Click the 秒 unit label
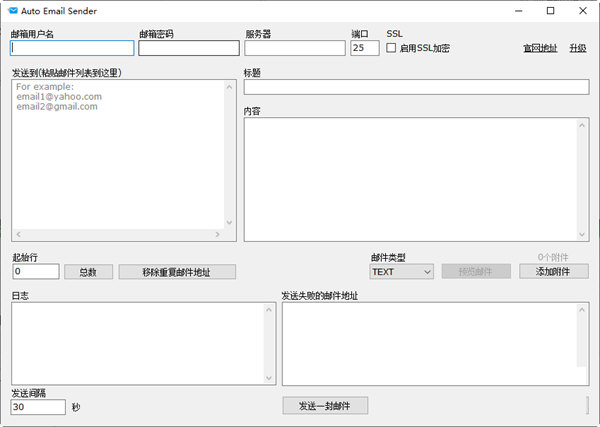600x427 pixels. coord(76,407)
